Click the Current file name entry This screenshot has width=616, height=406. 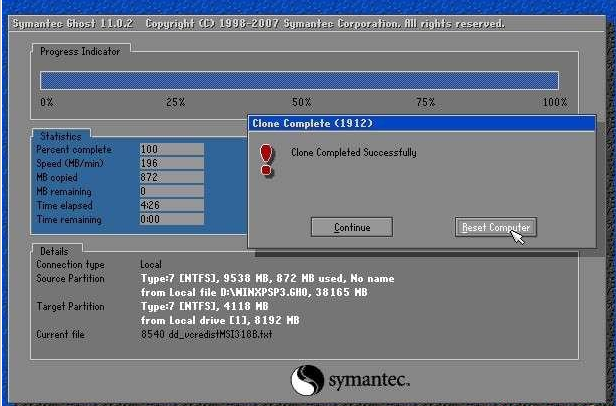[x=206, y=333]
